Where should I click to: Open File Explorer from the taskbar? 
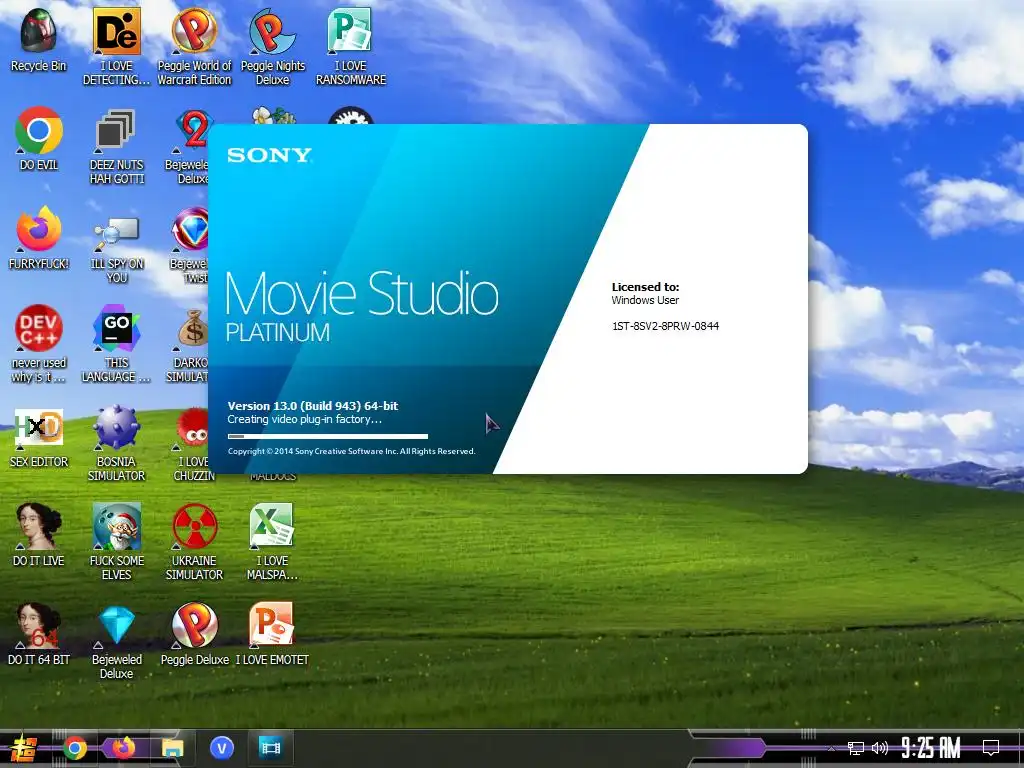coord(172,748)
